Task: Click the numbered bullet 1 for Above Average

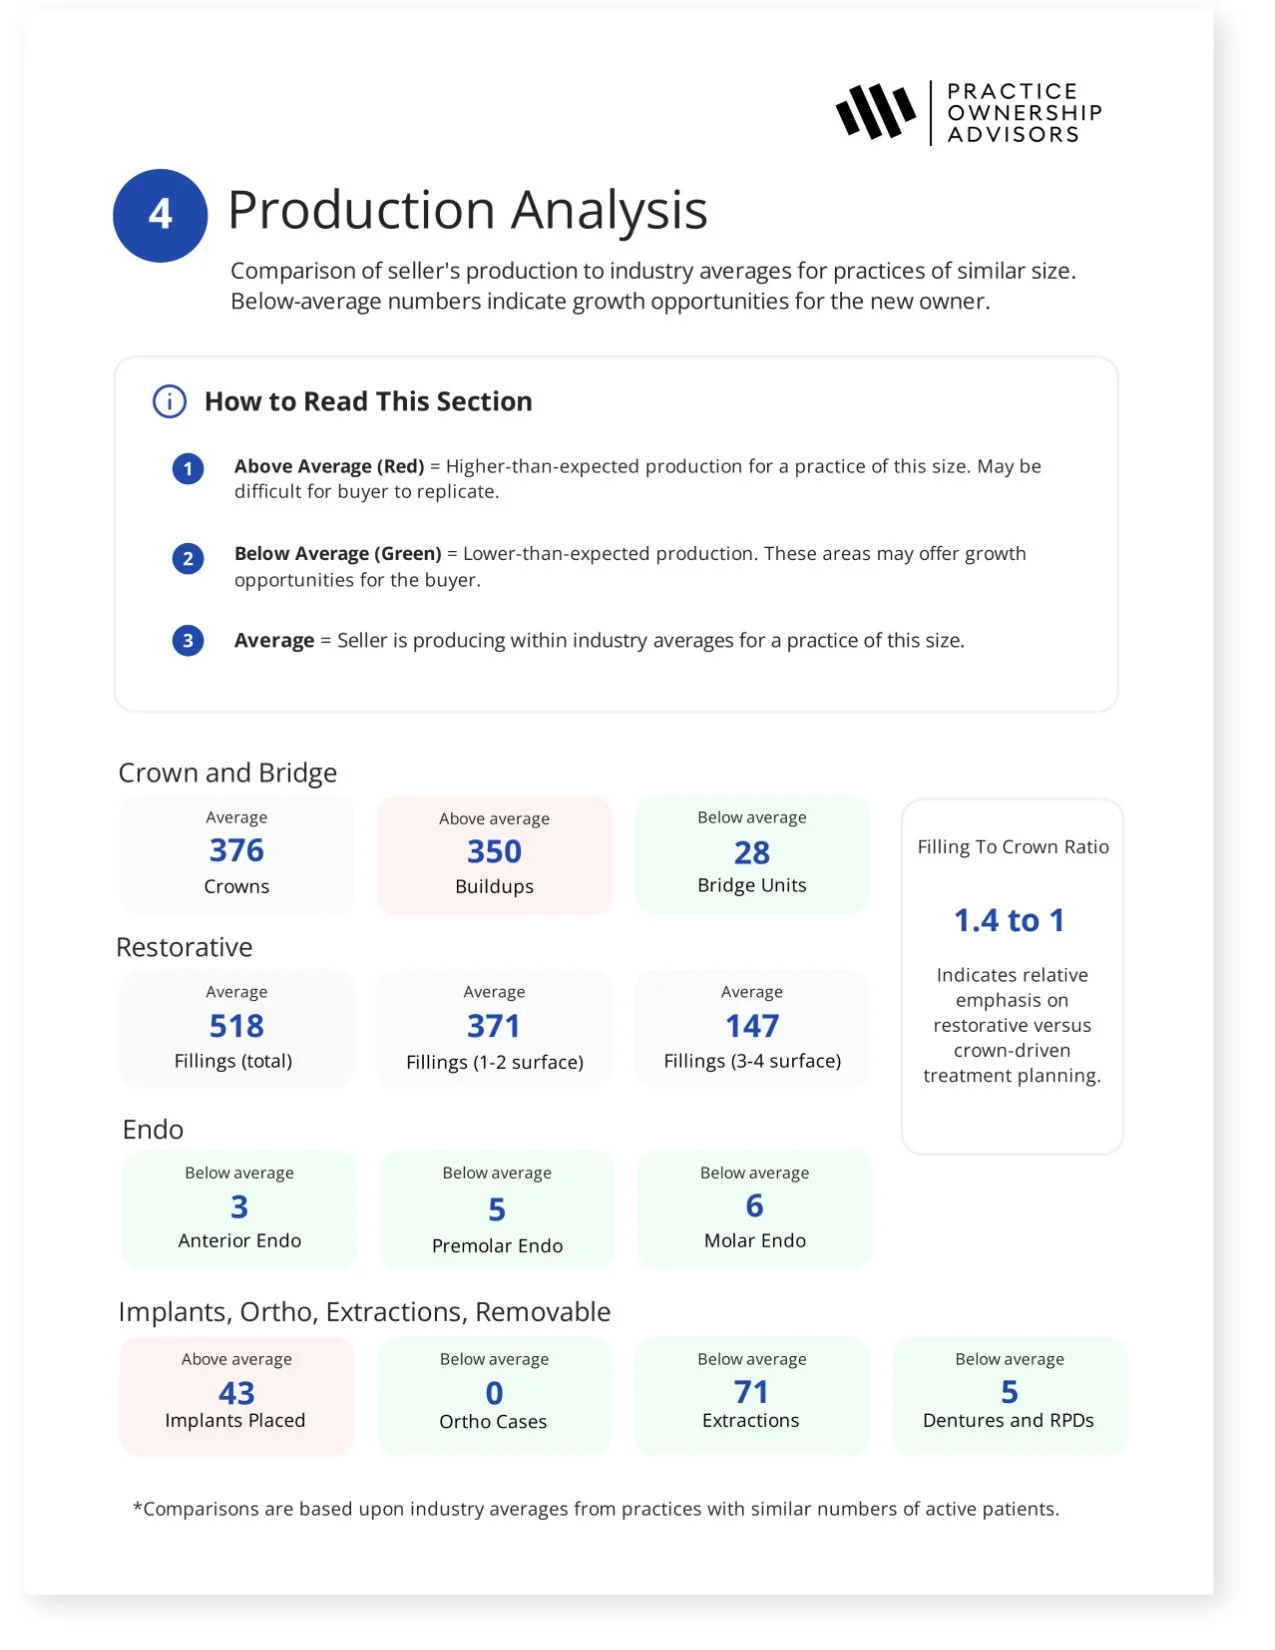Action: (x=188, y=468)
